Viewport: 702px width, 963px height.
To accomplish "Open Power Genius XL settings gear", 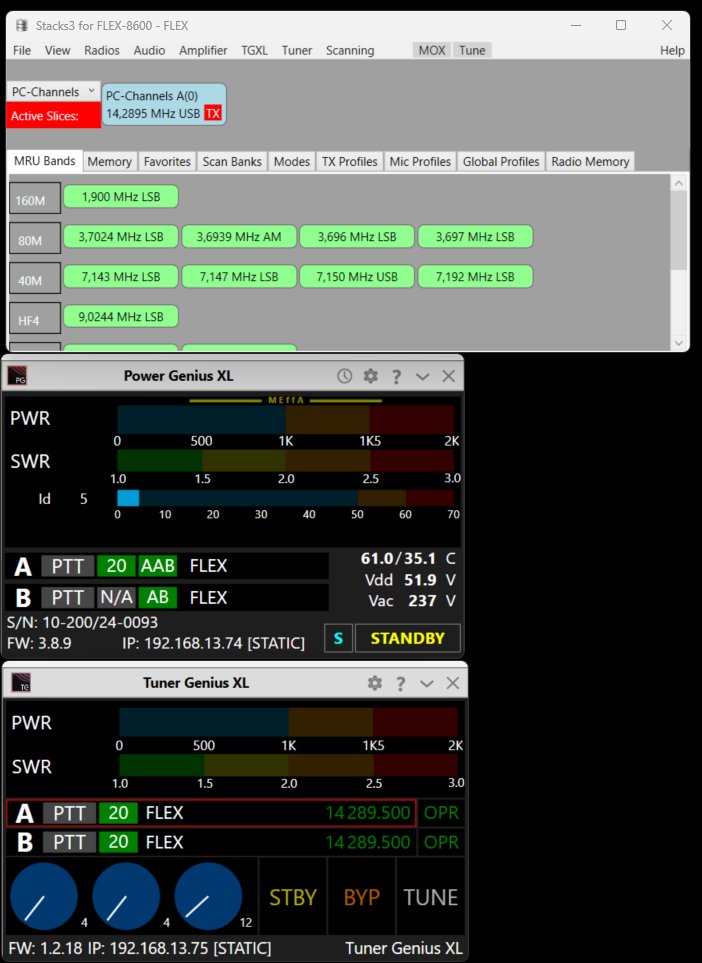I will tap(370, 376).
